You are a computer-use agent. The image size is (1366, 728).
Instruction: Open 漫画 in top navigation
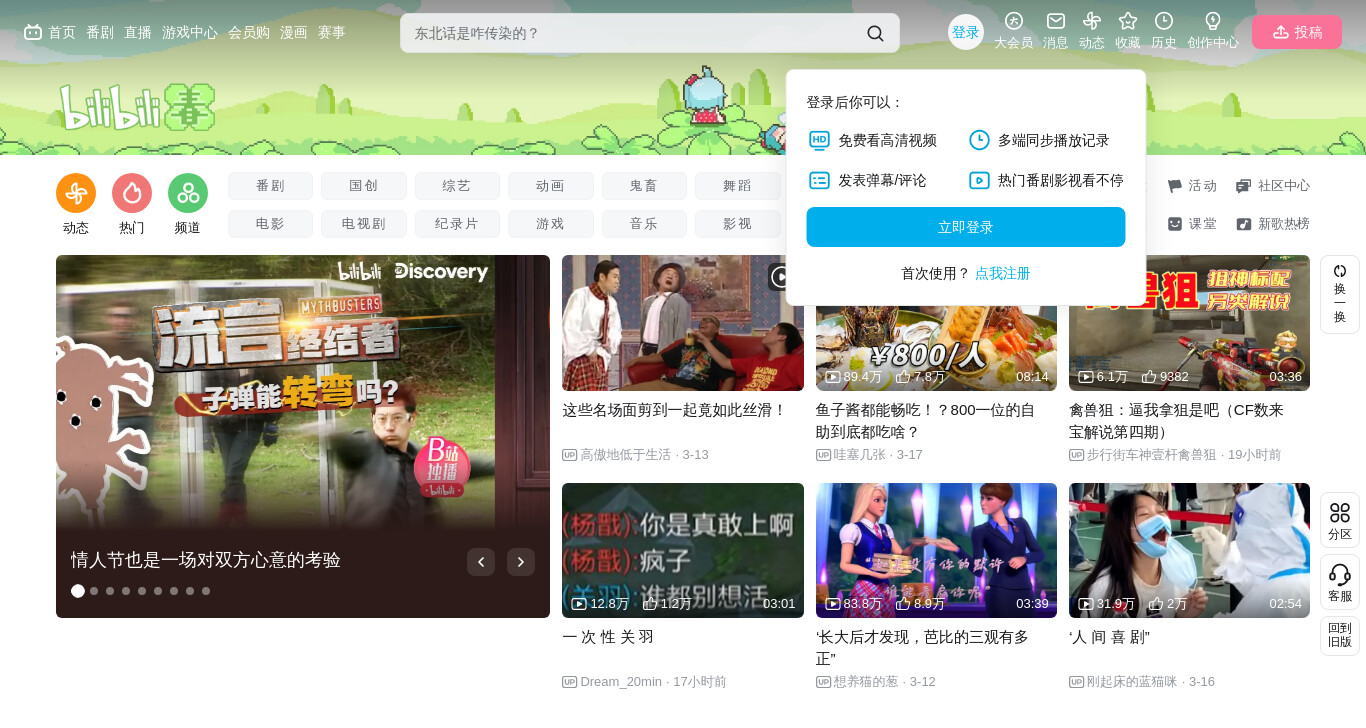coord(294,32)
